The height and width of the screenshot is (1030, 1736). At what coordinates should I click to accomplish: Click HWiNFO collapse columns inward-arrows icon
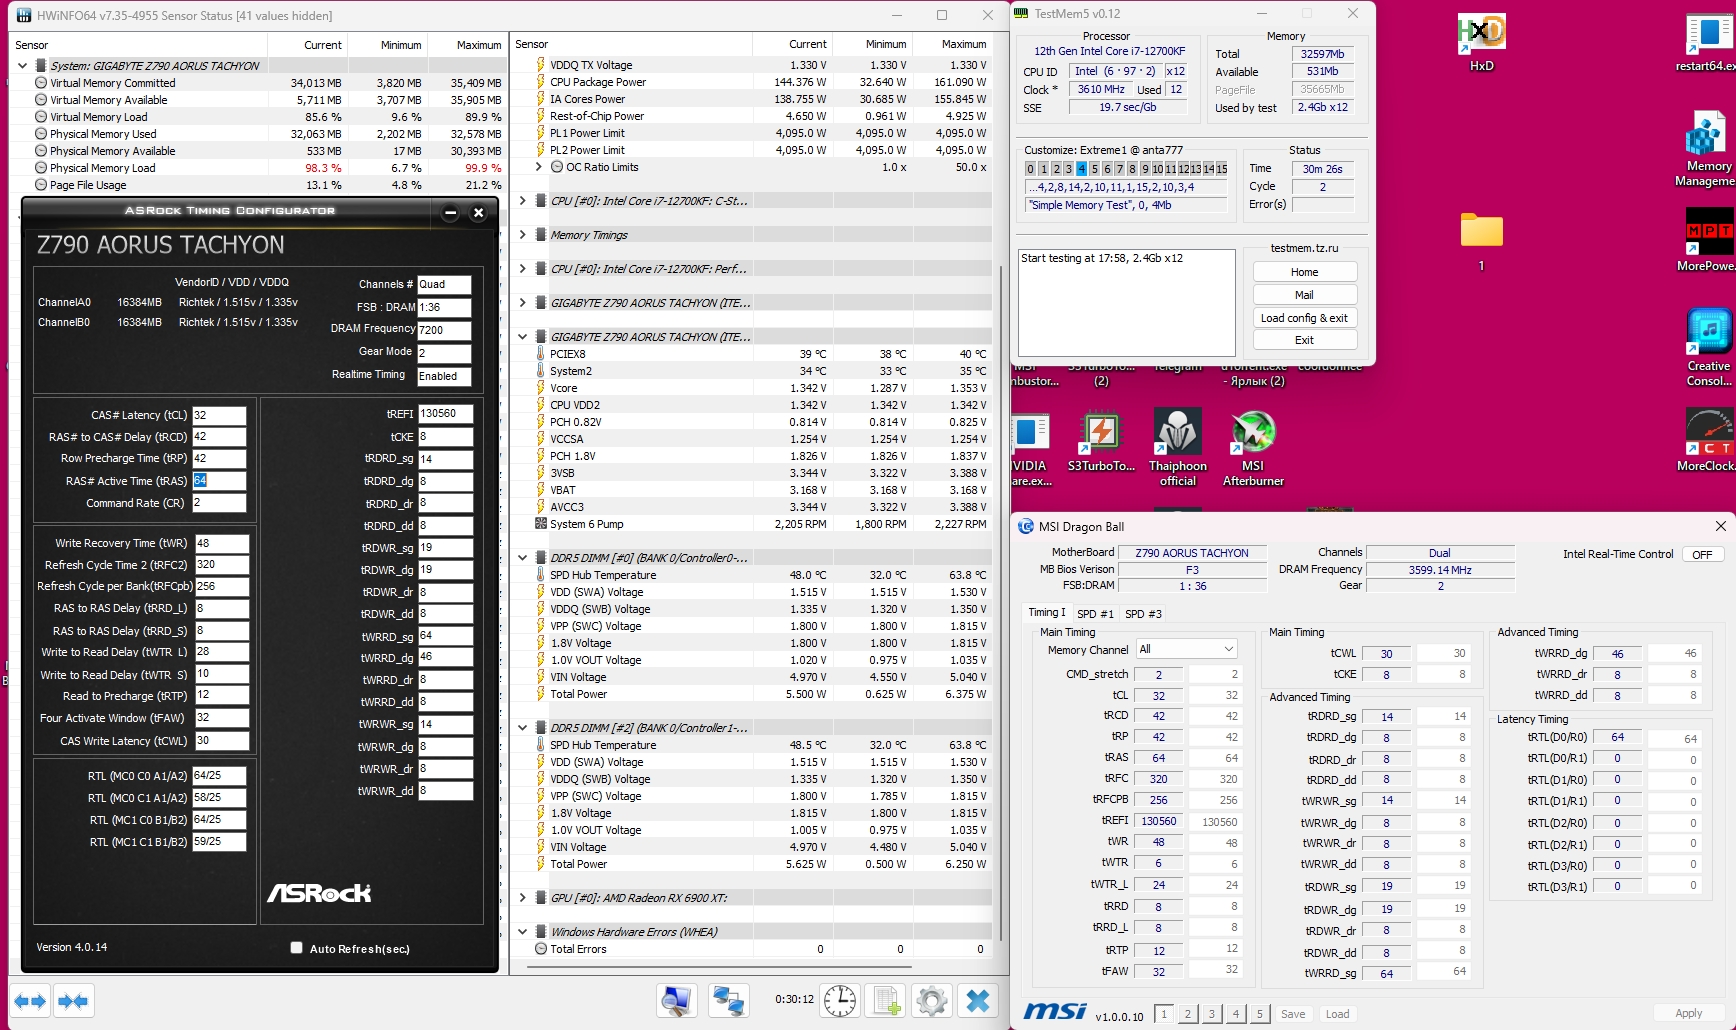(73, 1001)
